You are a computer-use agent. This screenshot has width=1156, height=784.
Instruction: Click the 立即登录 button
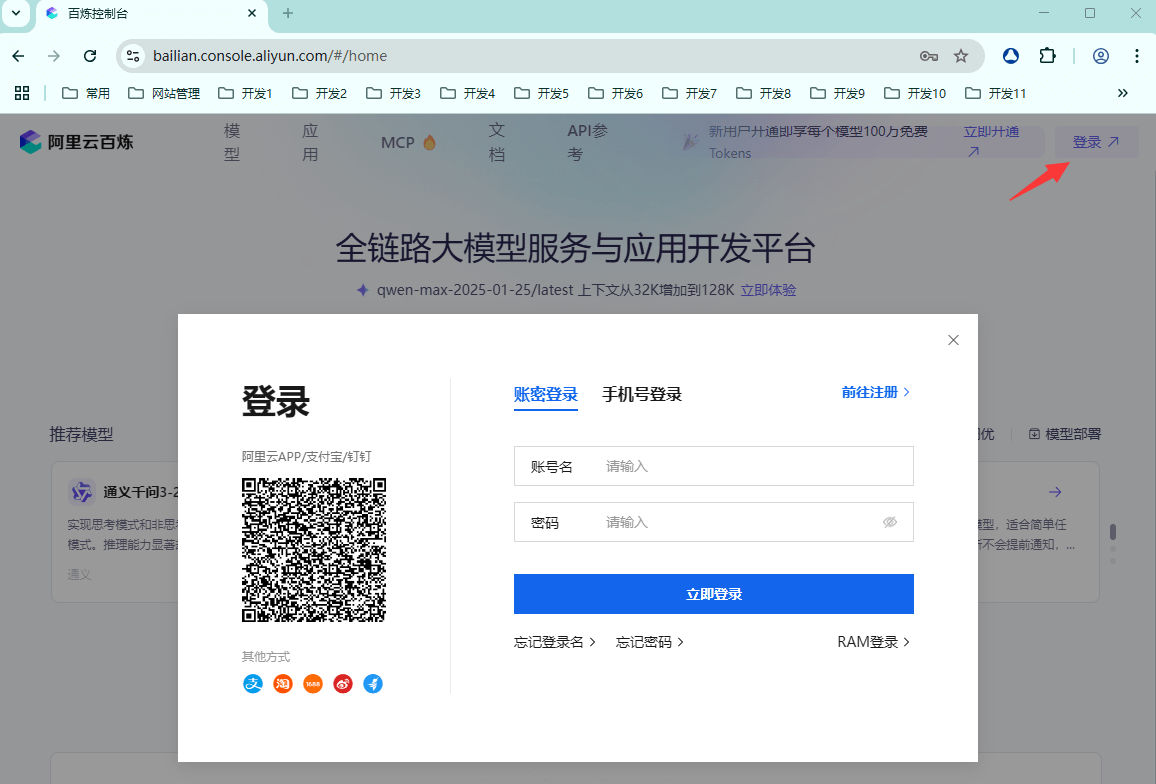pos(714,594)
